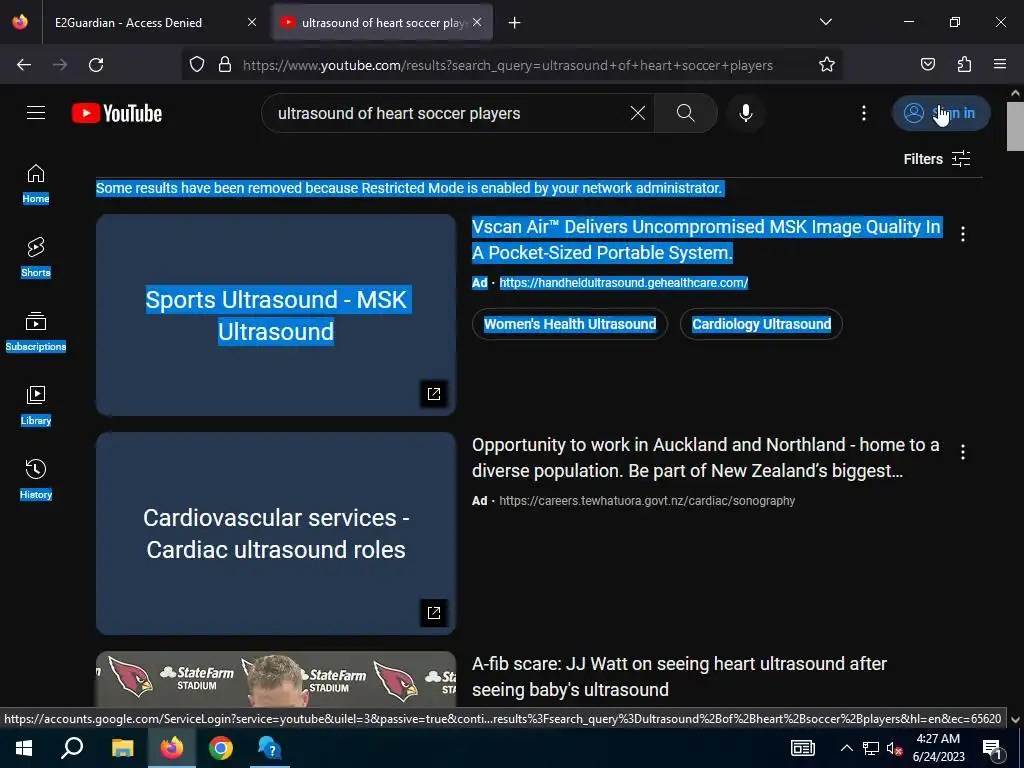Select the Cardiology Ultrasound chip
This screenshot has width=1024, height=768.
[761, 324]
